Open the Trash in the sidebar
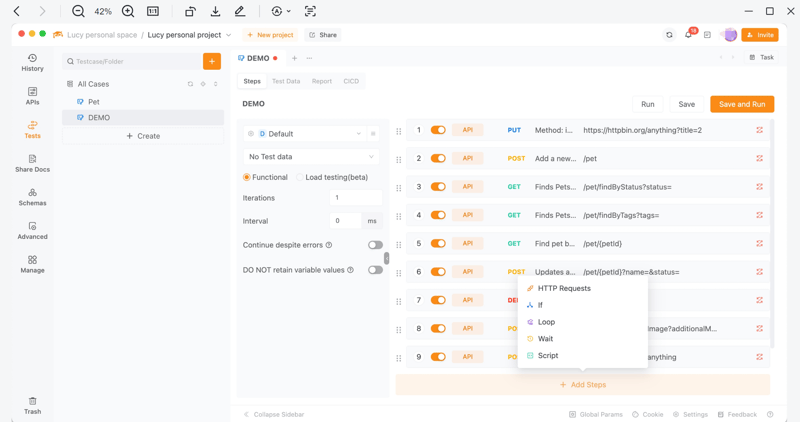Screen dimensions: 800x422 point(32,405)
